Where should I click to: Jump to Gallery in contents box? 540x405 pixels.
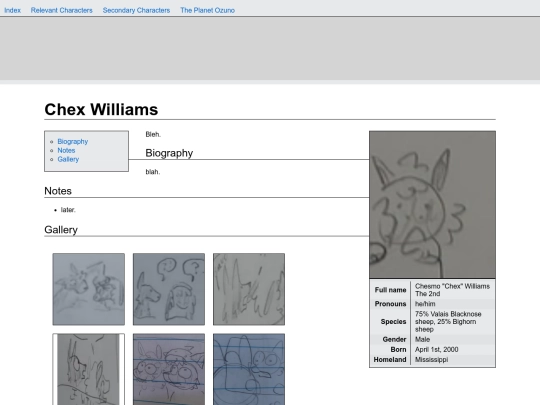click(x=68, y=159)
